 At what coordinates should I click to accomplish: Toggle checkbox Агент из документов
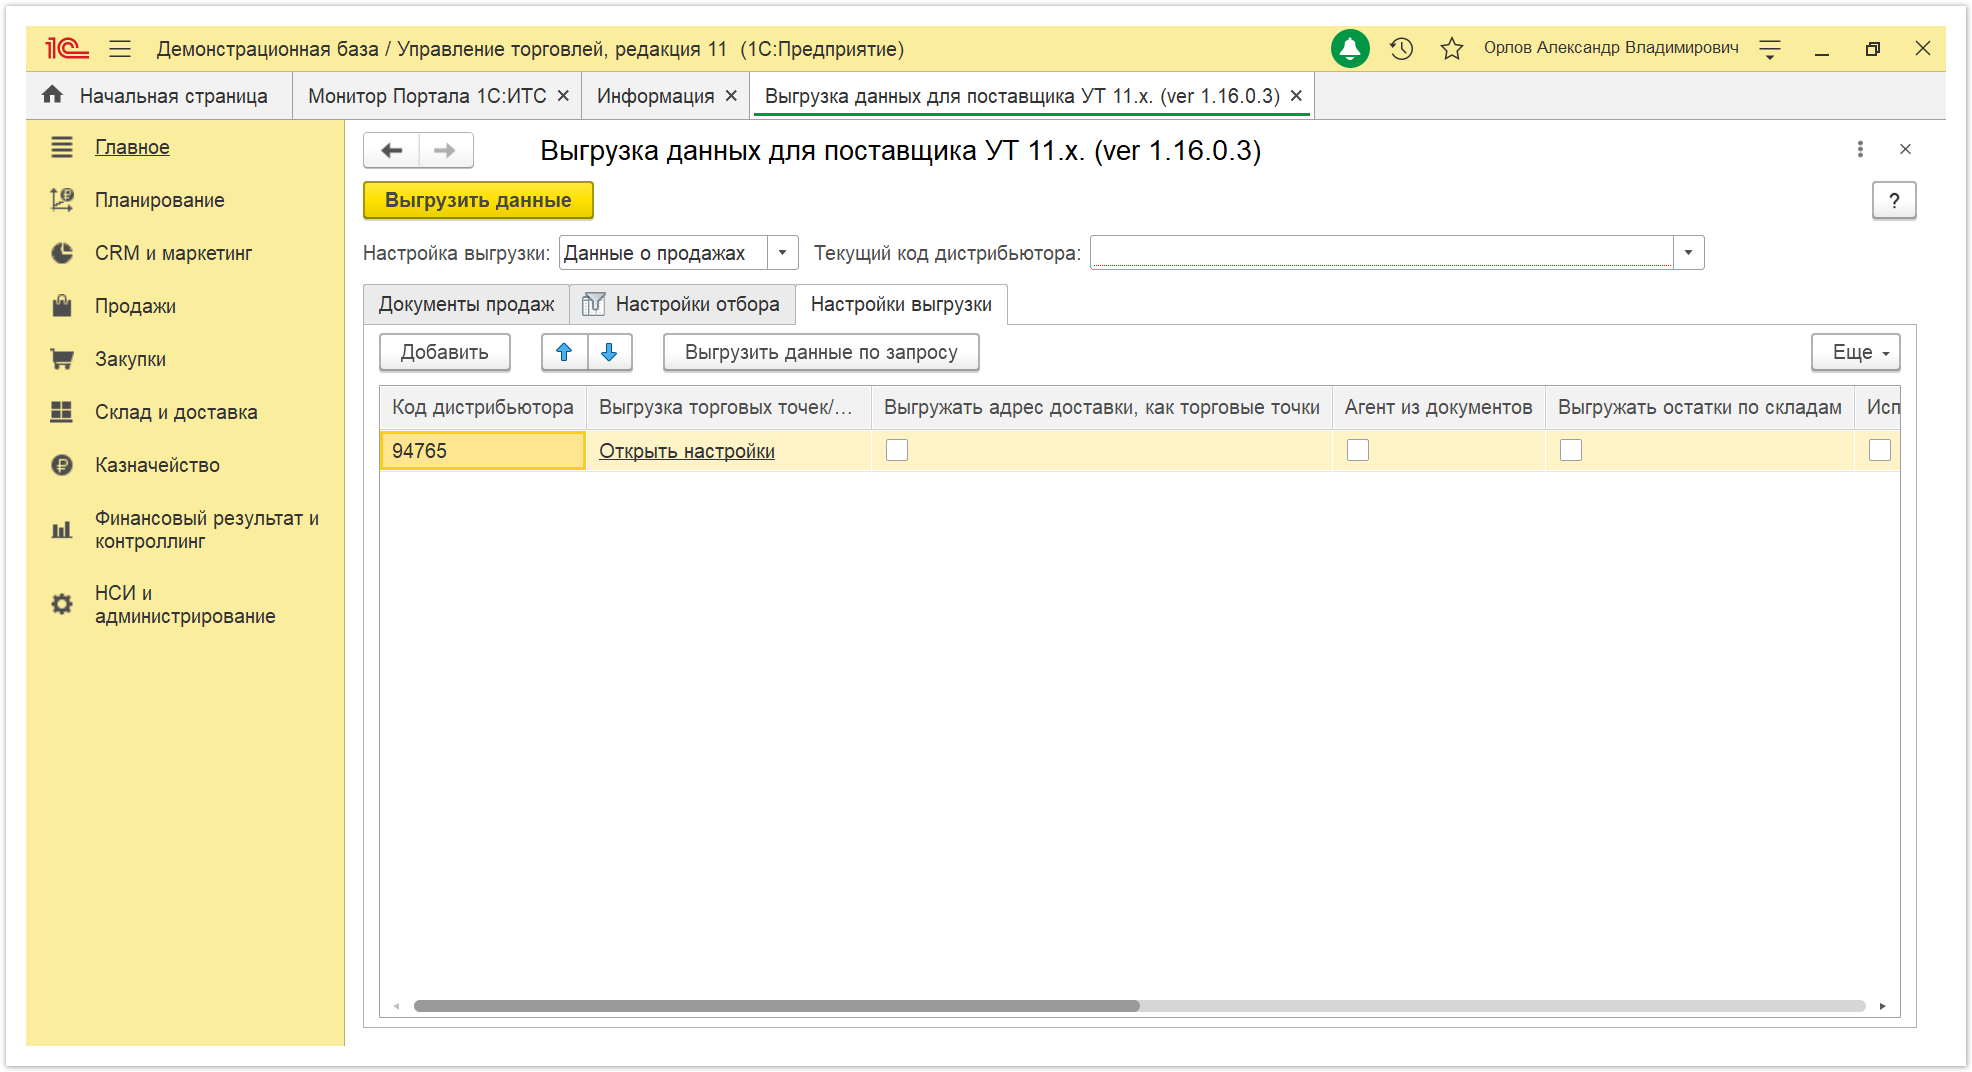(x=1358, y=450)
